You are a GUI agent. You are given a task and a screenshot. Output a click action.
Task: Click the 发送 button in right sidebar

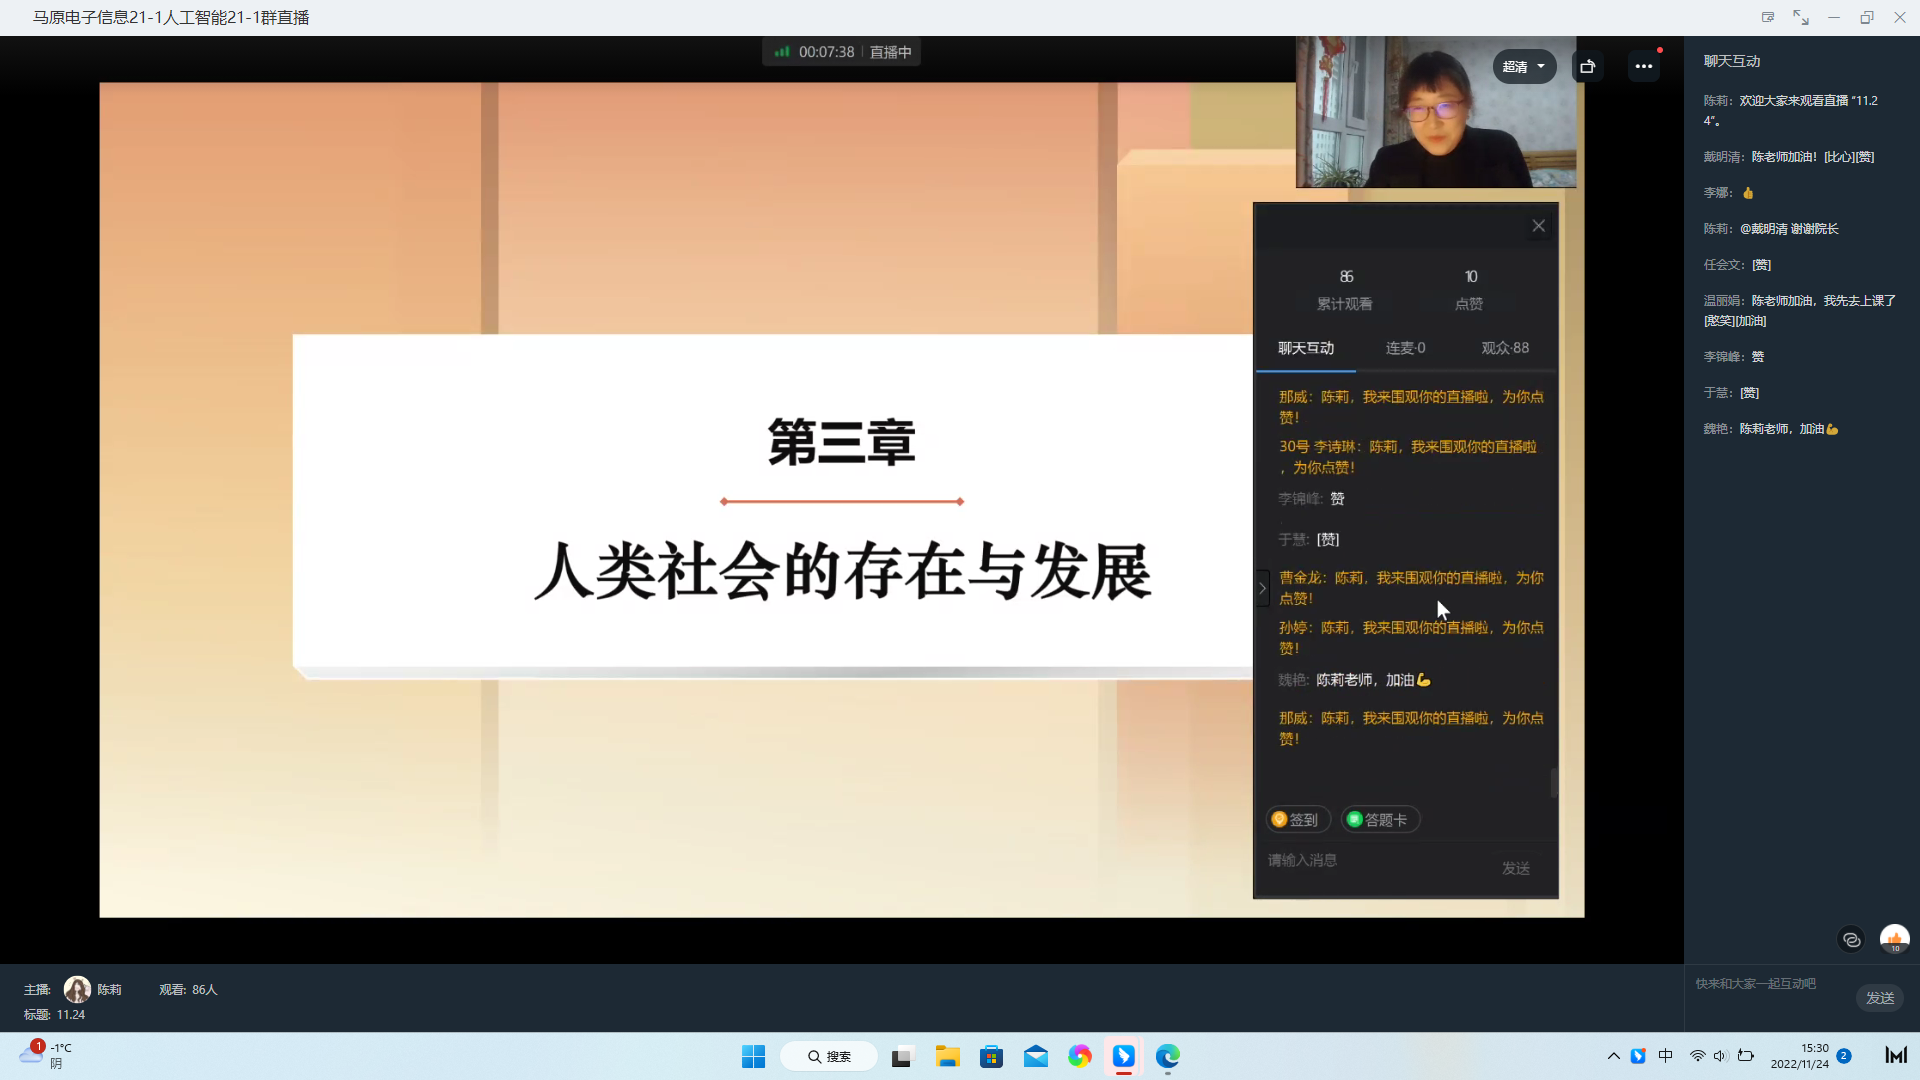point(1879,998)
